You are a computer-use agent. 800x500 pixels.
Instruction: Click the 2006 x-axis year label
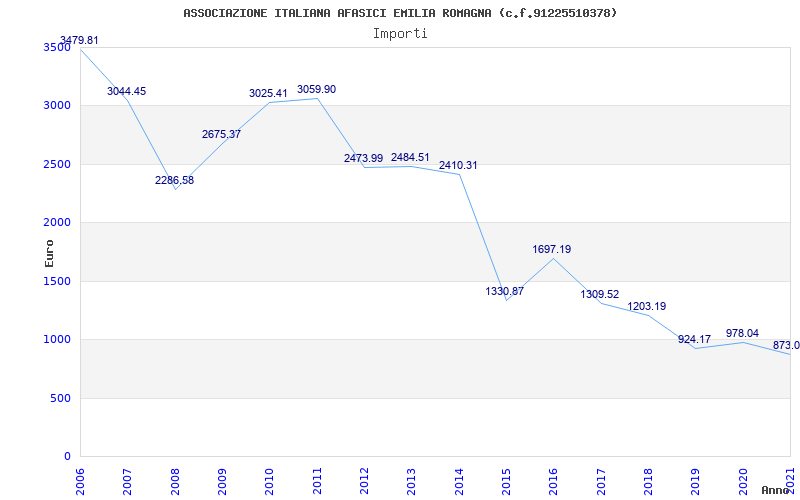click(x=80, y=481)
